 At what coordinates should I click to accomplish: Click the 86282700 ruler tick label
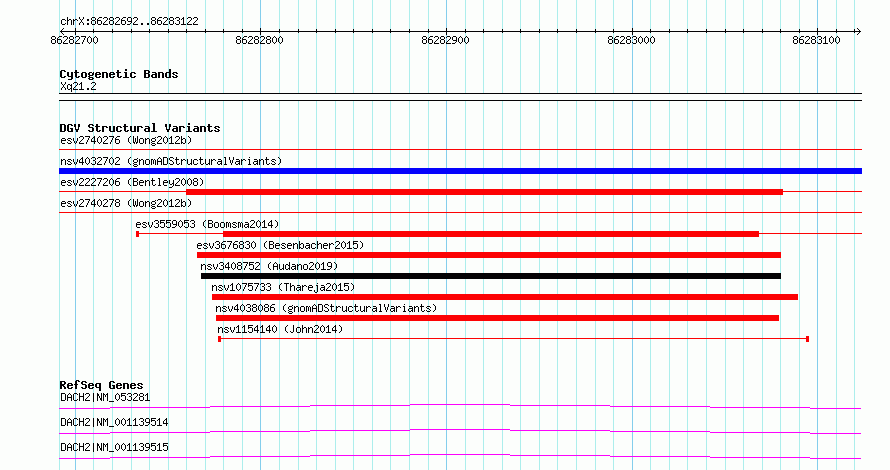74,40
